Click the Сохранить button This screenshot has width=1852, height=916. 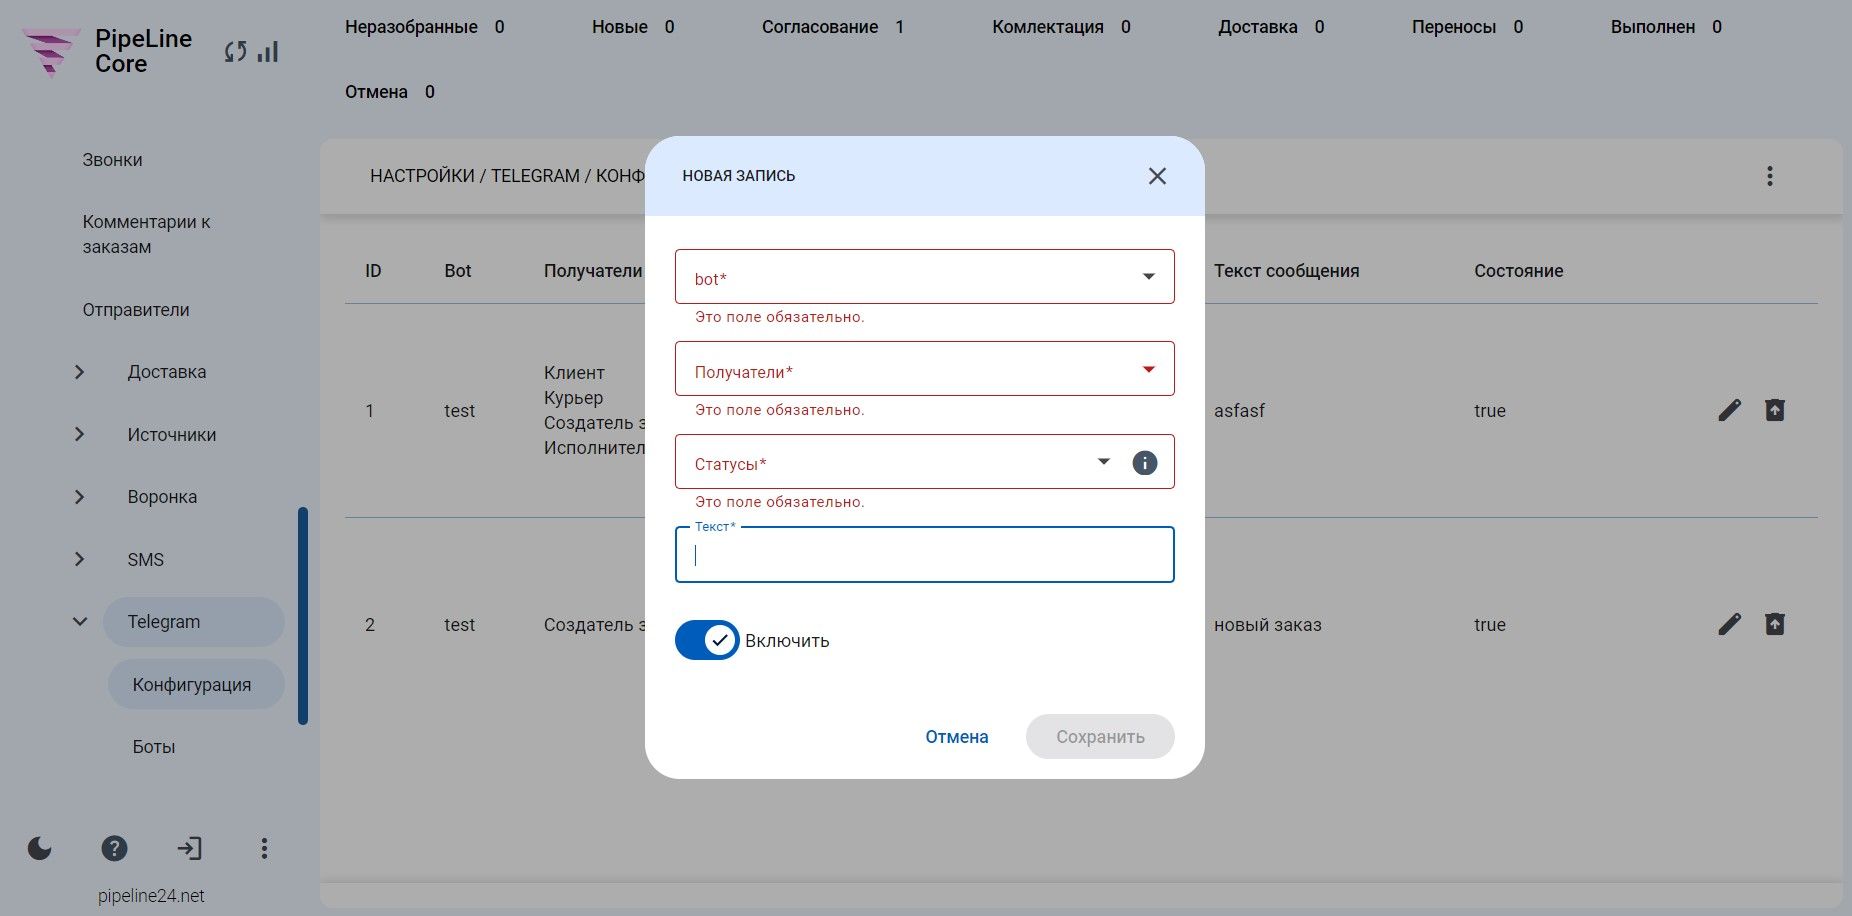tap(1100, 737)
